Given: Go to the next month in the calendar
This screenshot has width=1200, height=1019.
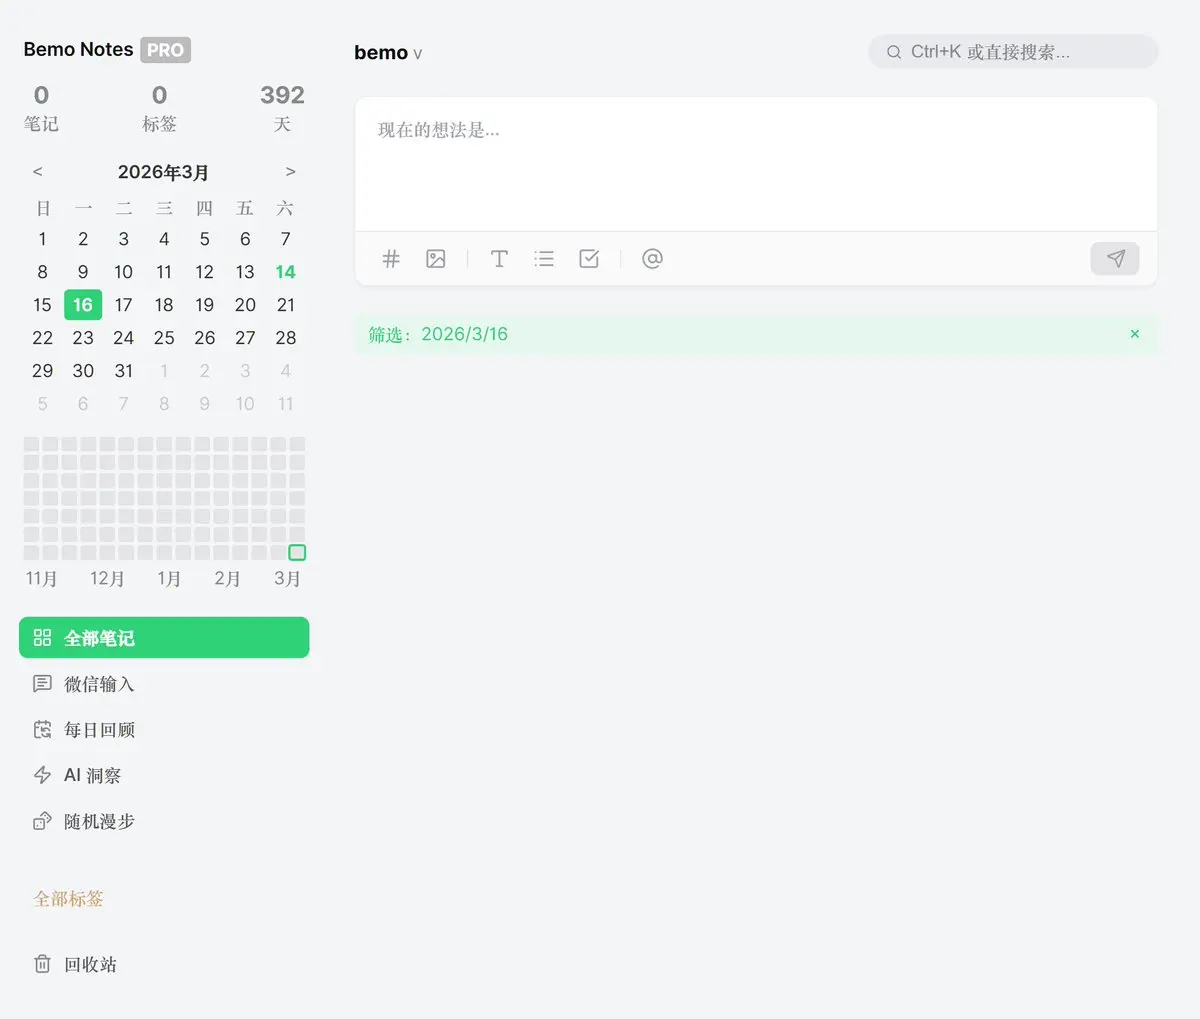Looking at the screenshot, I should click(290, 172).
